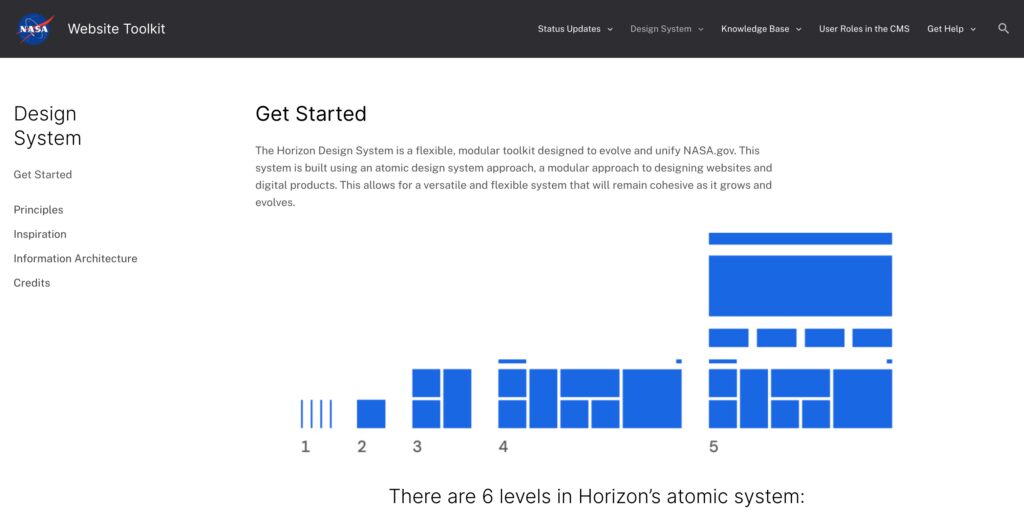Open Information Architecture sidebar link
The image size is (1024, 517).
[75, 258]
